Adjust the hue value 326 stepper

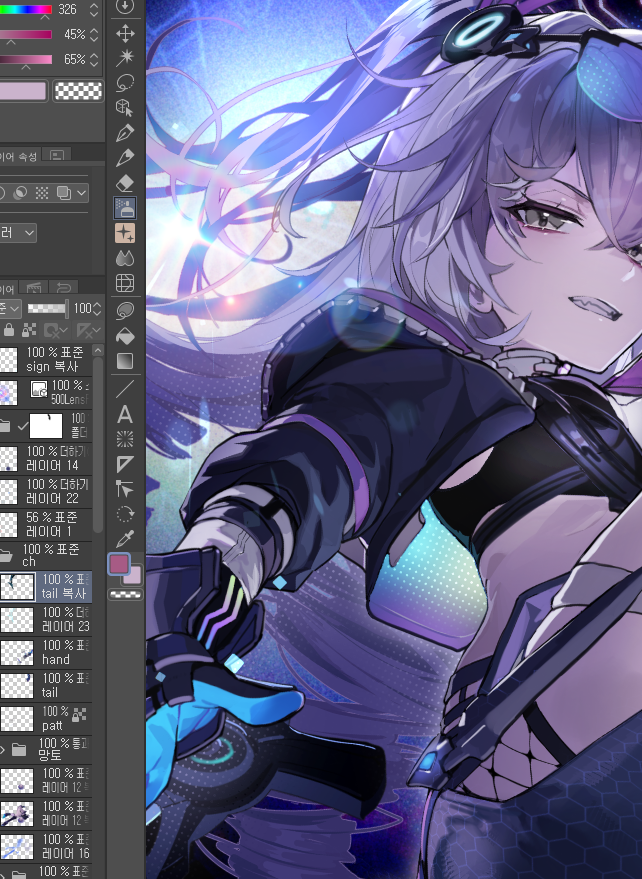(94, 9)
